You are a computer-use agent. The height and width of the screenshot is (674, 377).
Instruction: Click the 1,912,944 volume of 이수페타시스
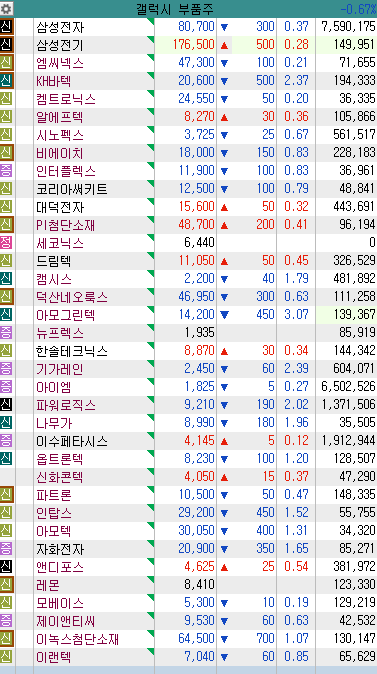click(348, 441)
